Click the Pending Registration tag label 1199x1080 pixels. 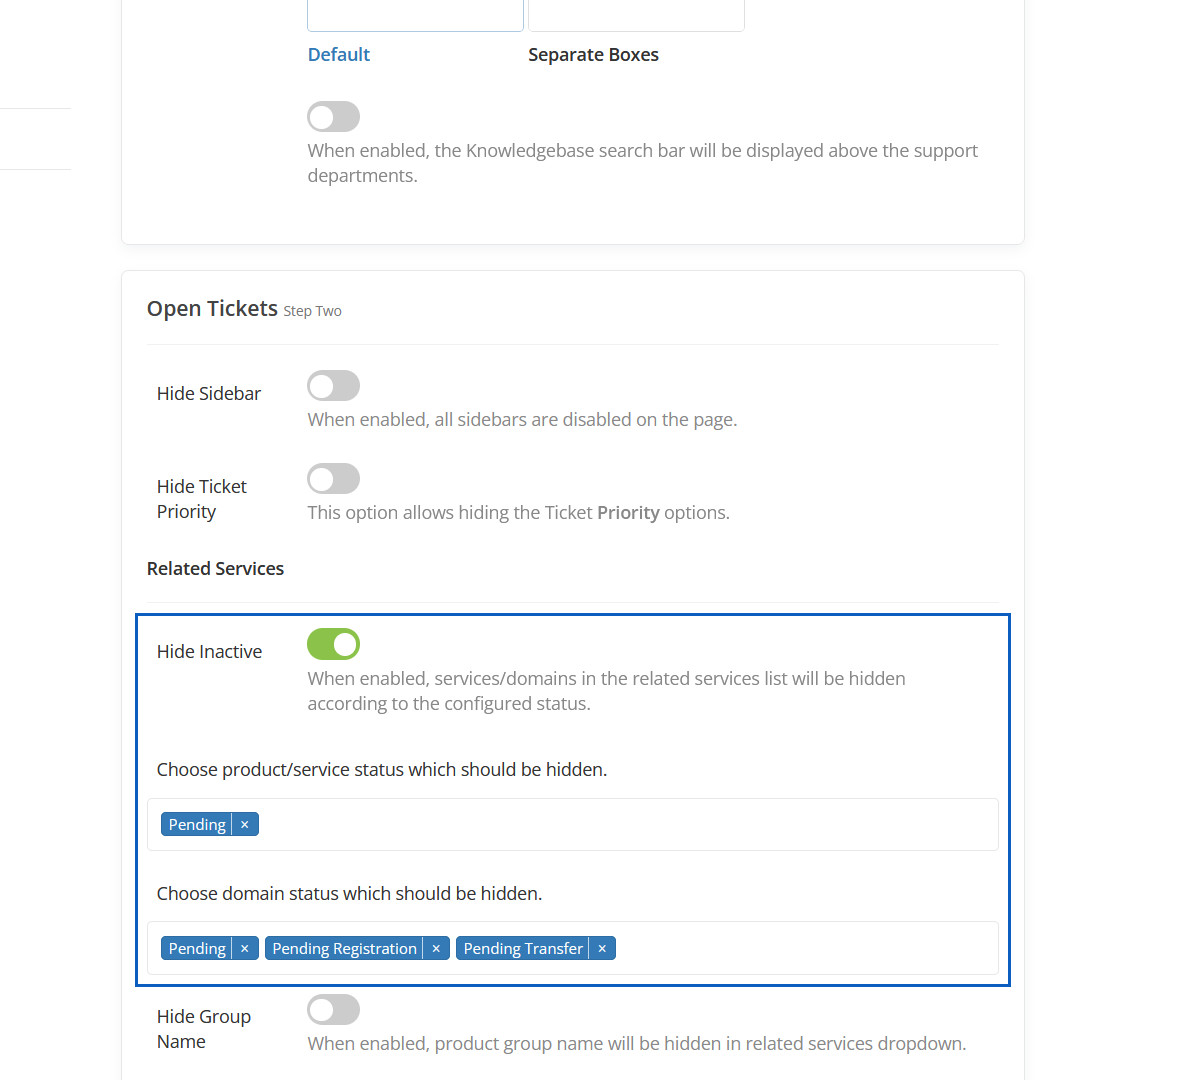click(344, 949)
